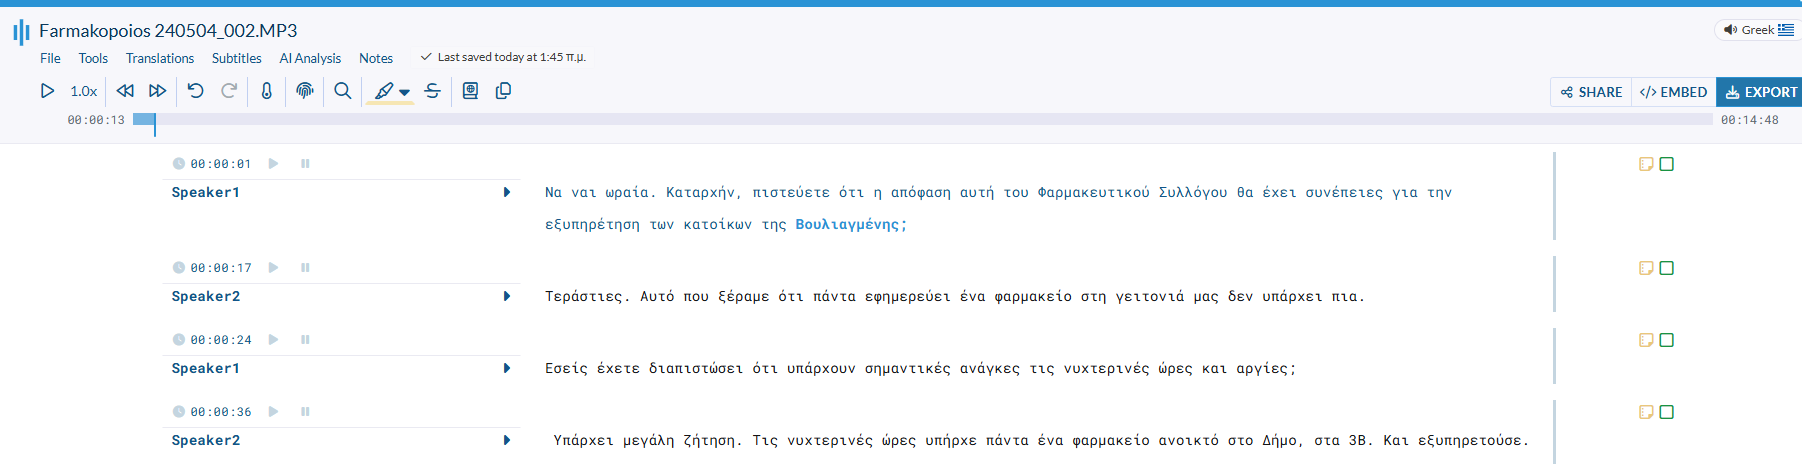
Task: Open highlighter color dropdown arrow
Action: (405, 92)
